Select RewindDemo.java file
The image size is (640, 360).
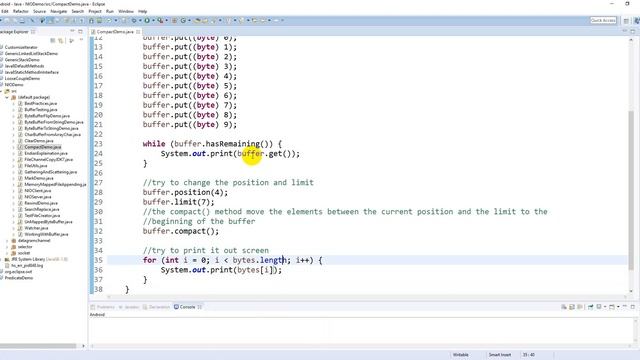tap(41, 203)
